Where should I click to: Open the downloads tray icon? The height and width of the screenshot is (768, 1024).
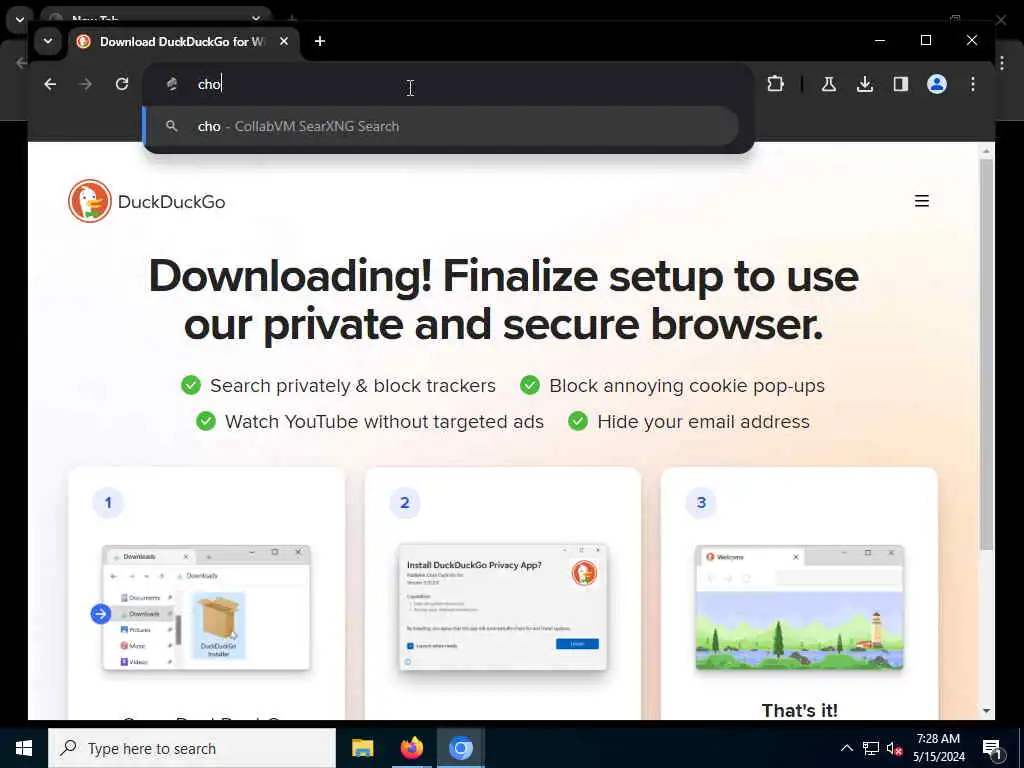865,84
